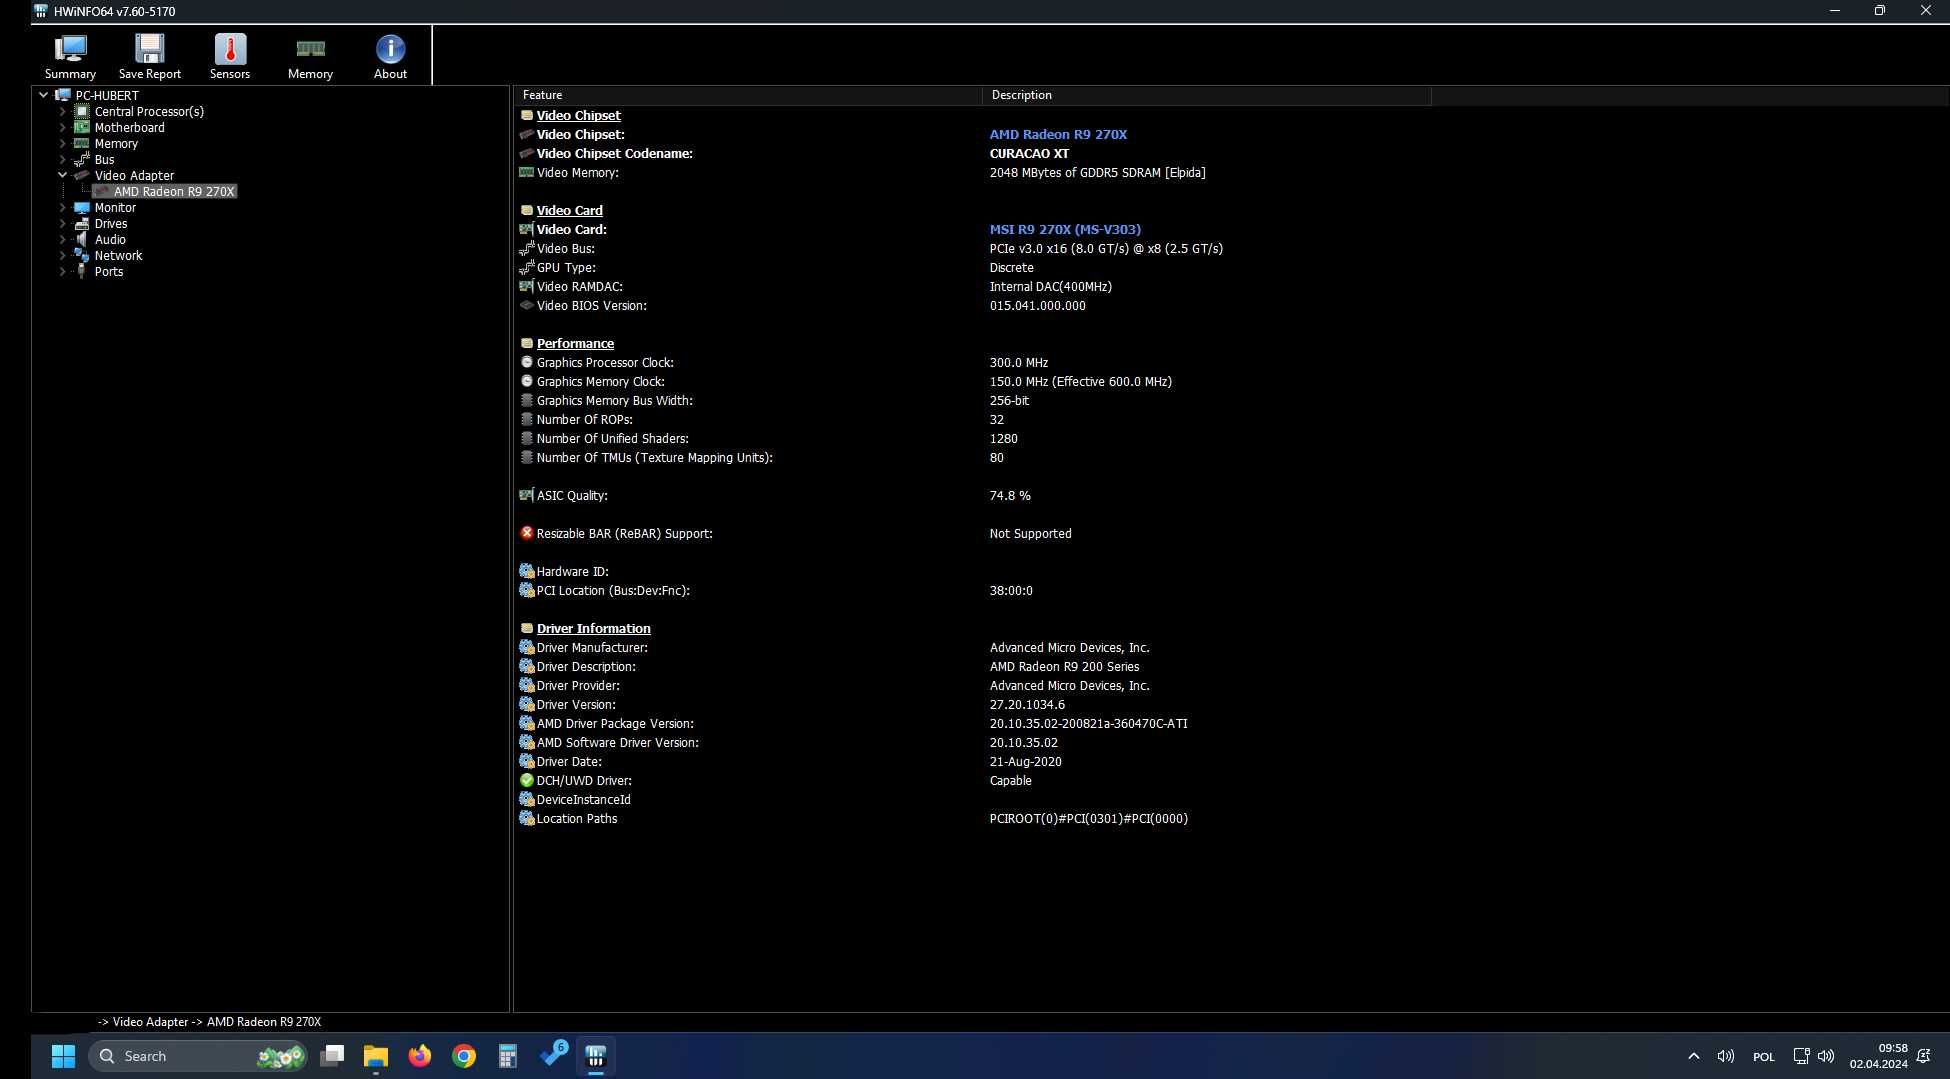1950x1079 pixels.
Task: Select the Motherboard tree entry
Action: coord(129,127)
